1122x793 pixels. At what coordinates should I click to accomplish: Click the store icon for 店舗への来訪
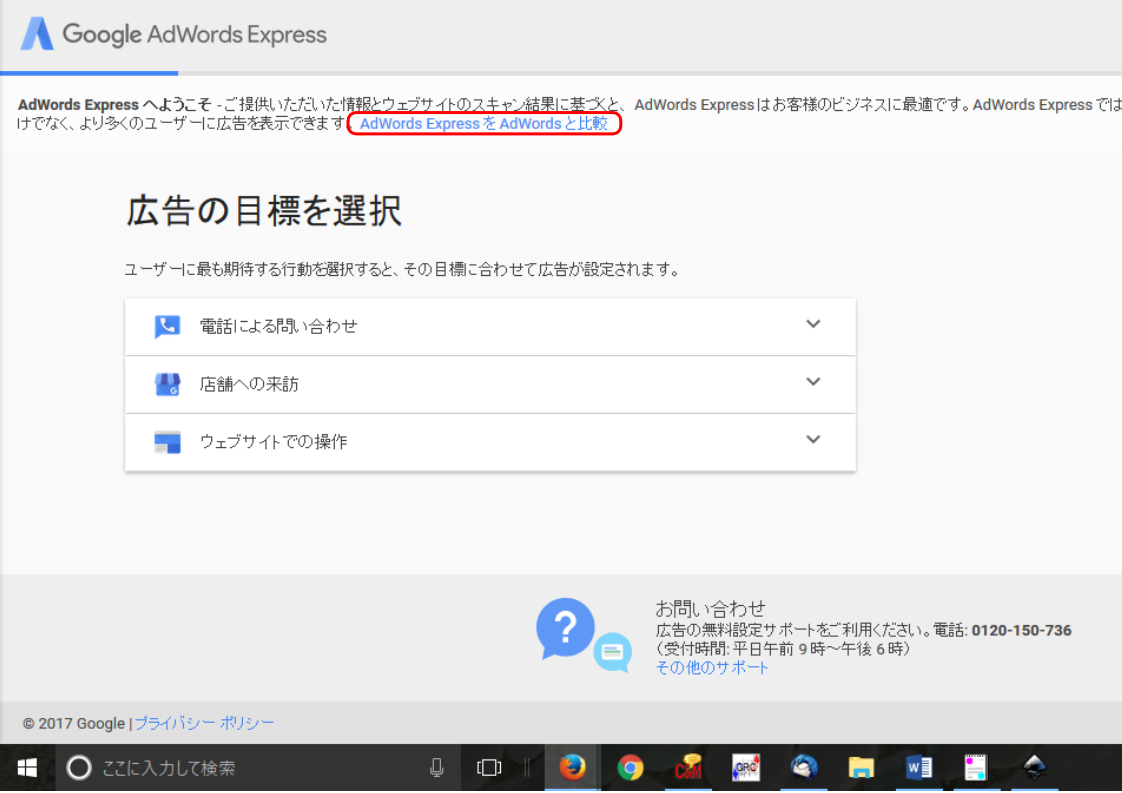tap(167, 384)
